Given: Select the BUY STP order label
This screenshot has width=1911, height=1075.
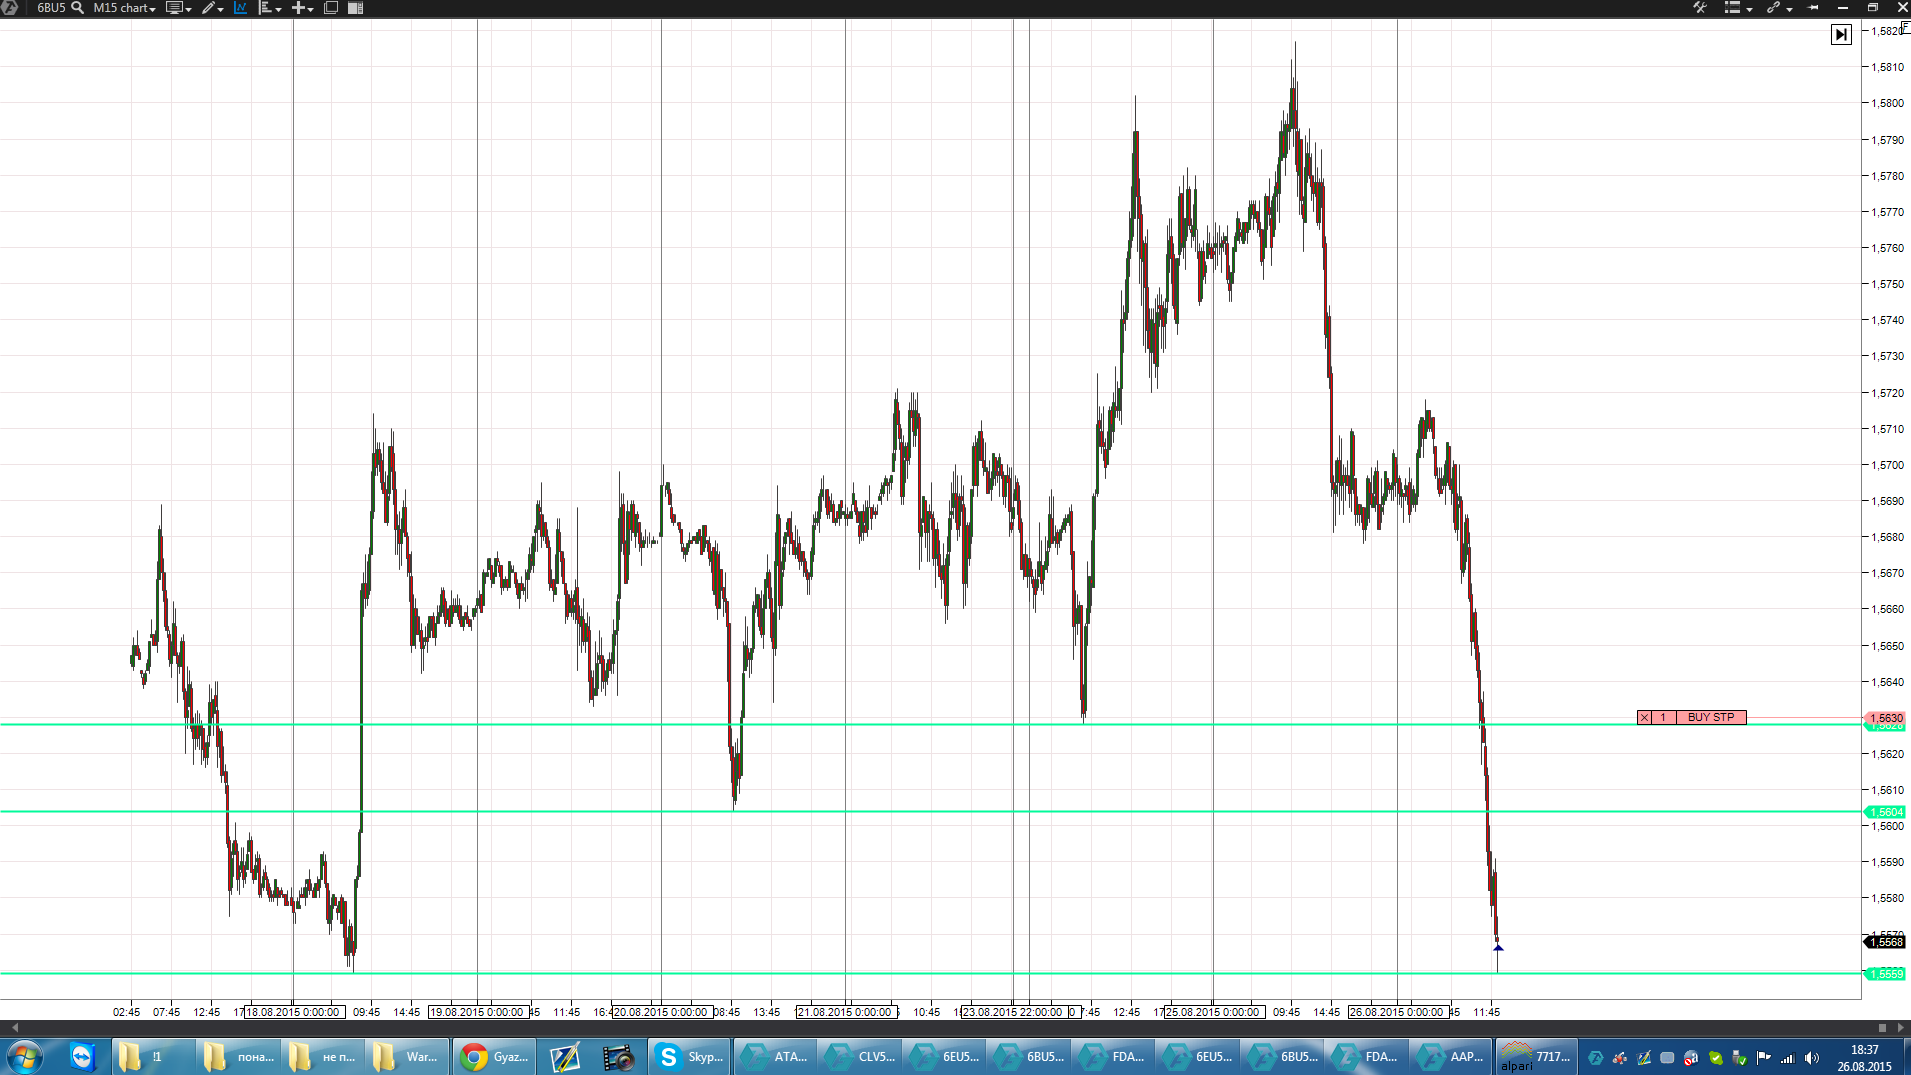Looking at the screenshot, I should [x=1711, y=718].
